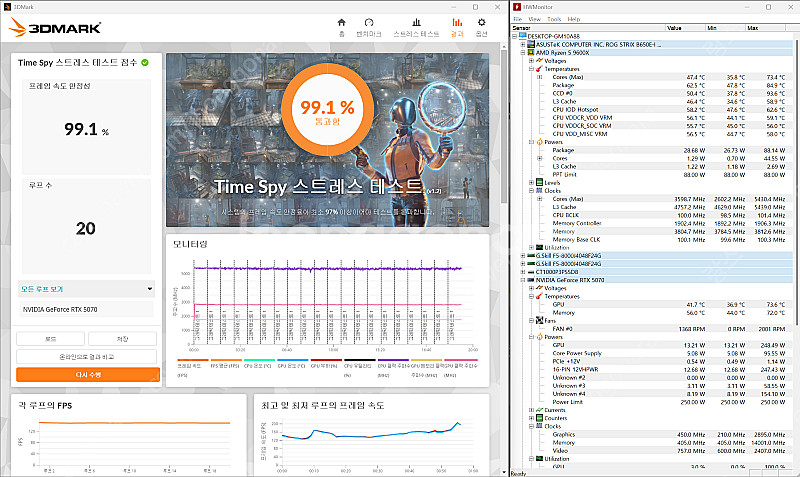Collapse the DESKTOP-GM10A88 root node
Screen dimensions: 800x477
point(514,36)
